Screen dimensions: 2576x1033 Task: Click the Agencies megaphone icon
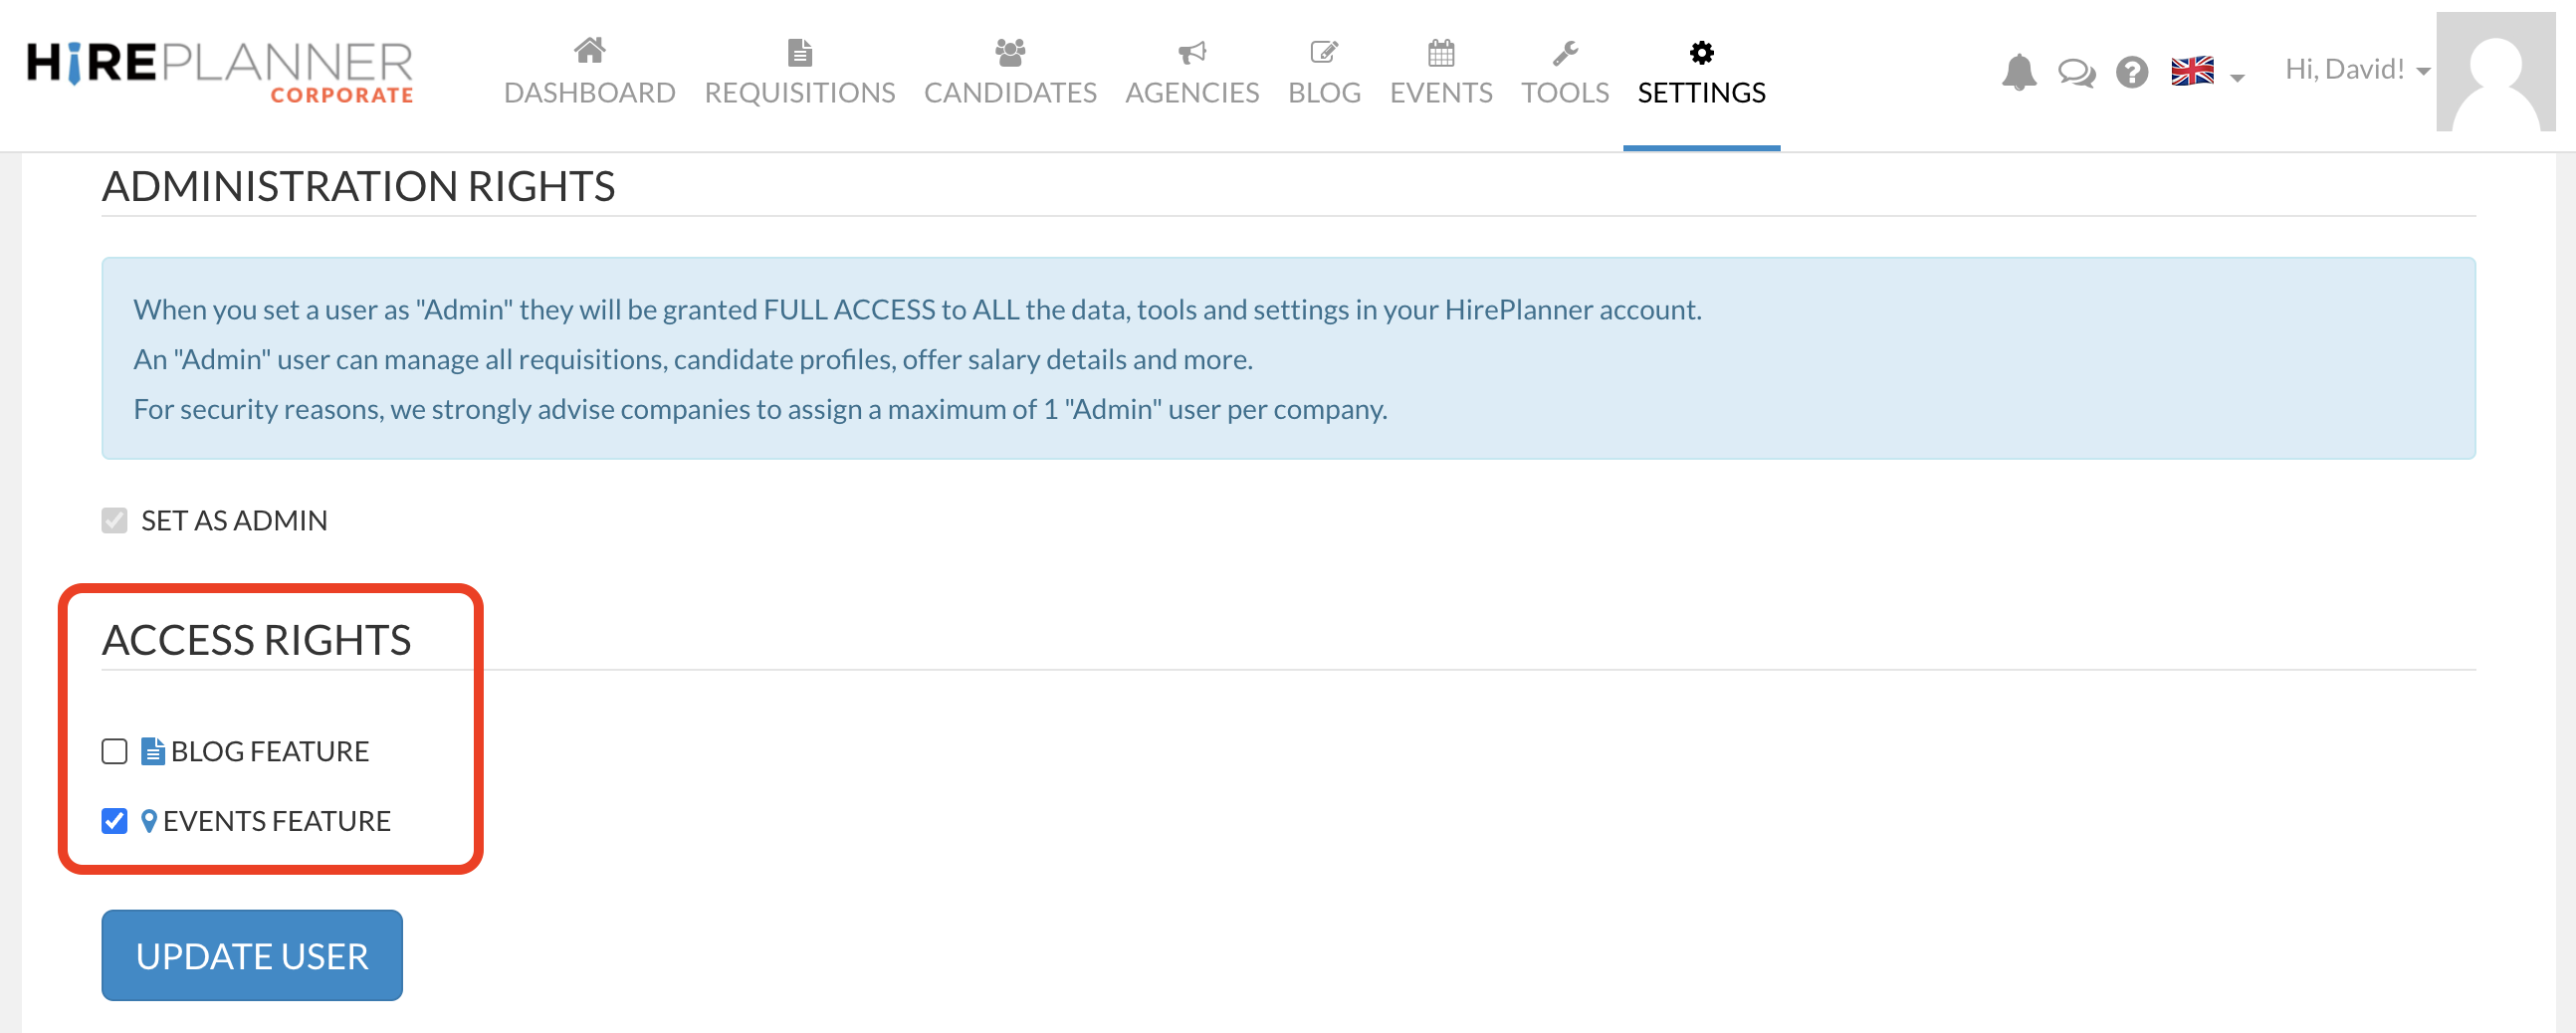(1192, 52)
